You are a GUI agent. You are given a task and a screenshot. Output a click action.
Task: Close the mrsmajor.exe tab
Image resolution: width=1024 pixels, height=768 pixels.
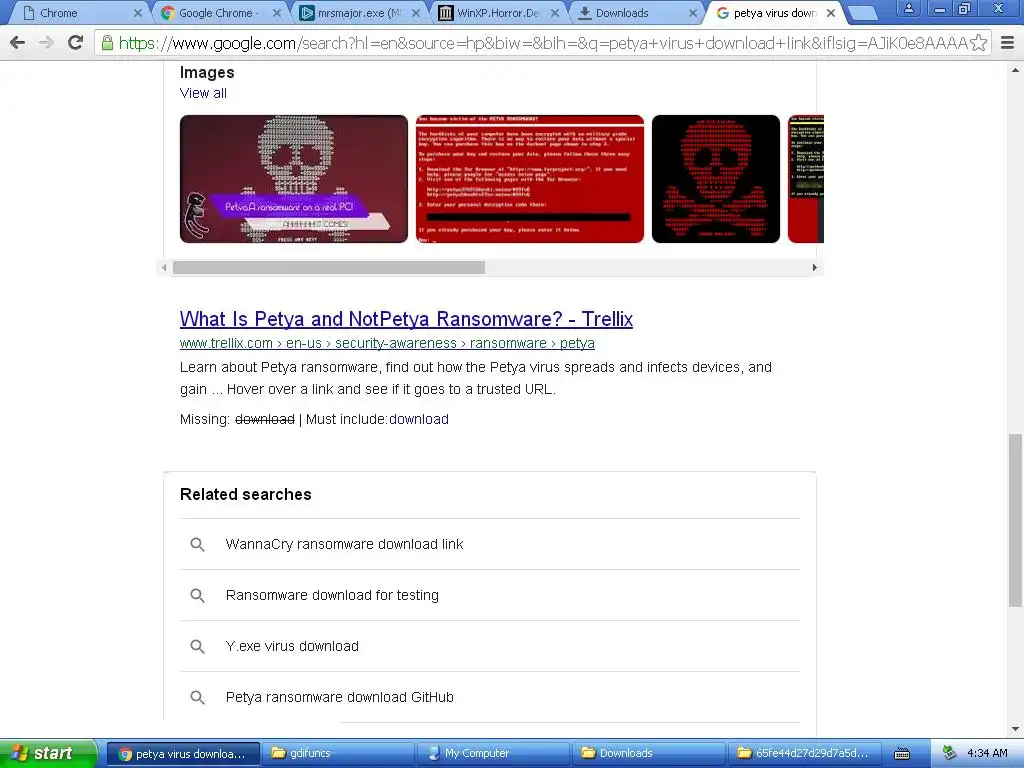click(416, 13)
